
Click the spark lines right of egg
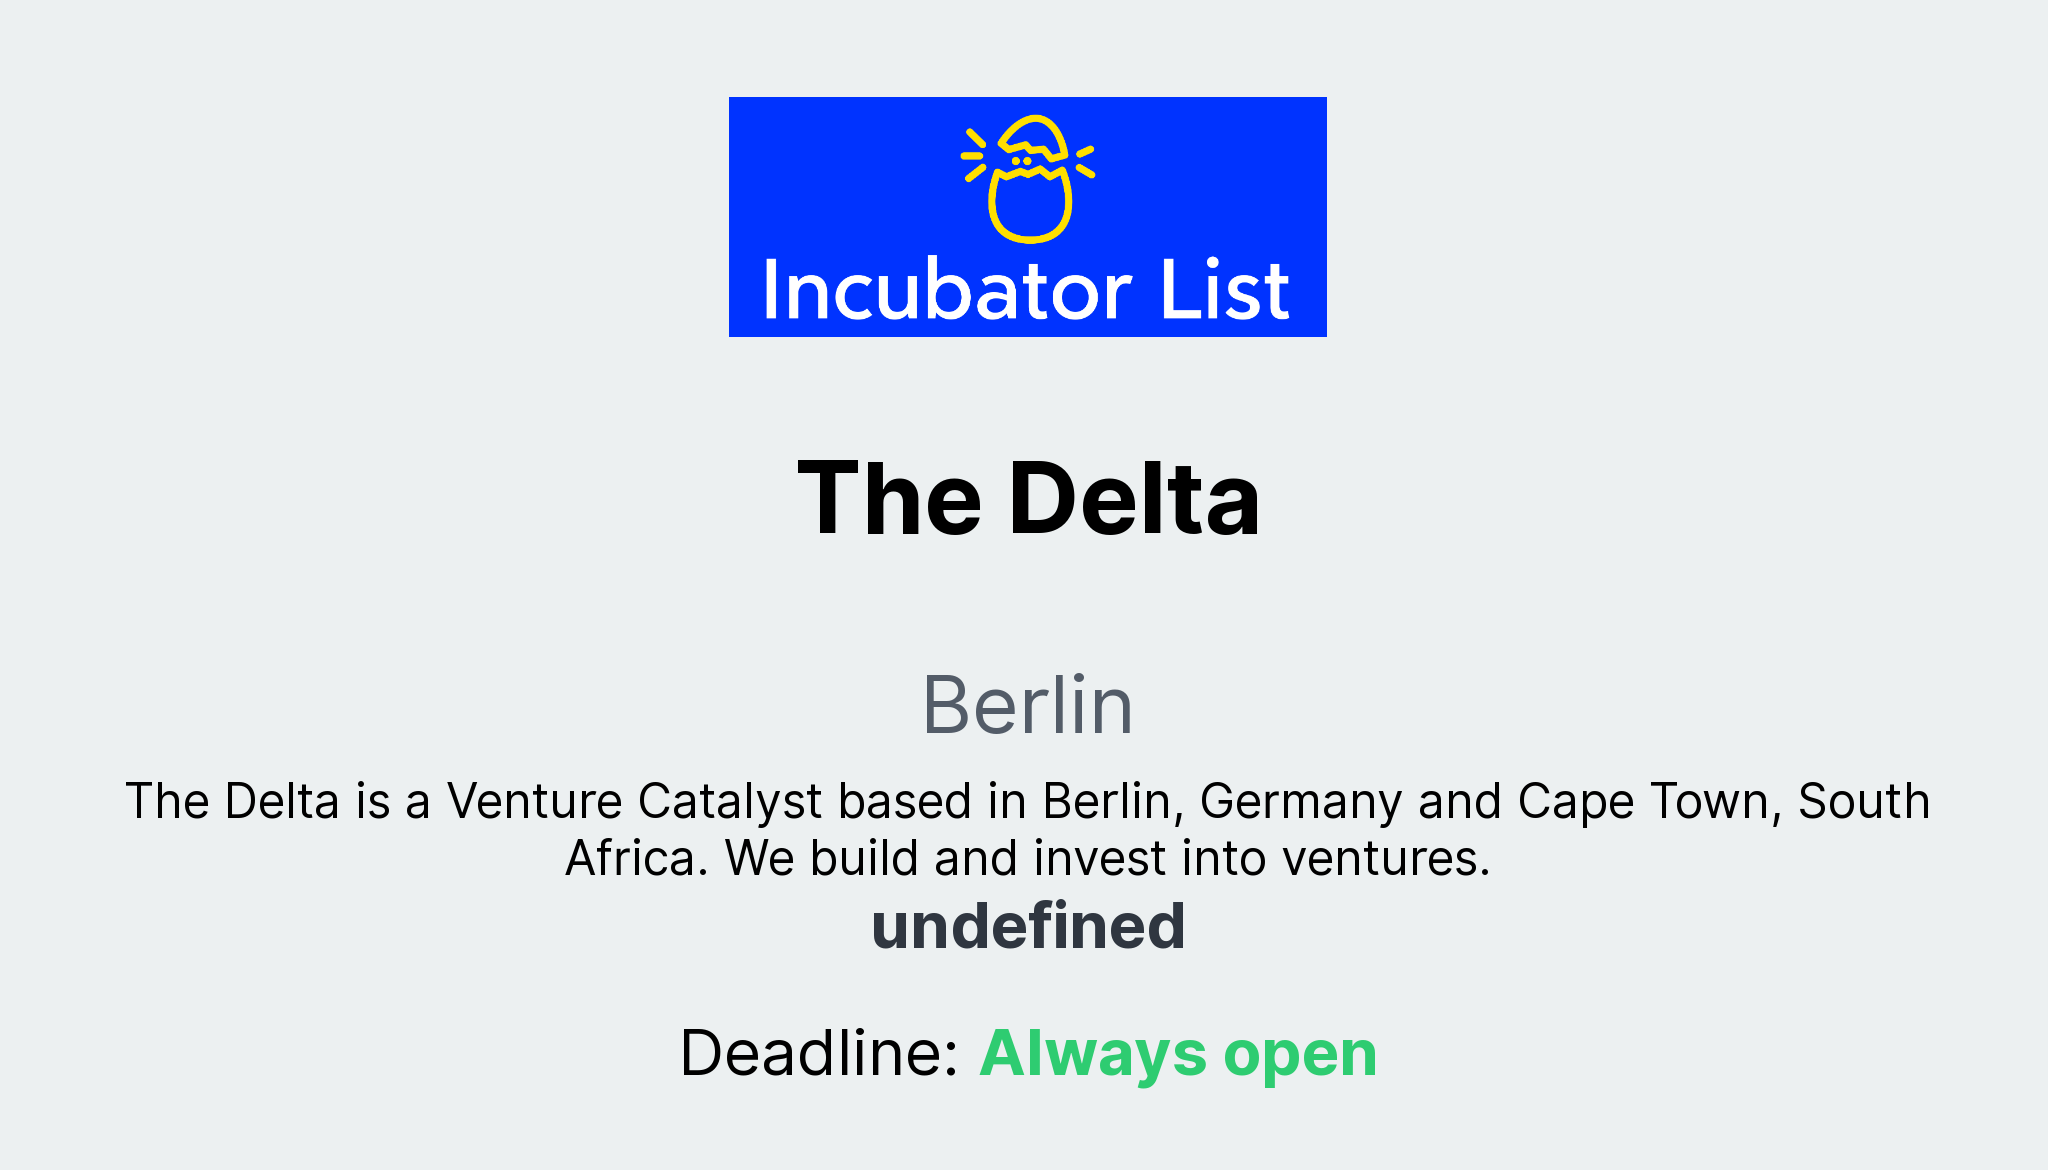(1084, 160)
